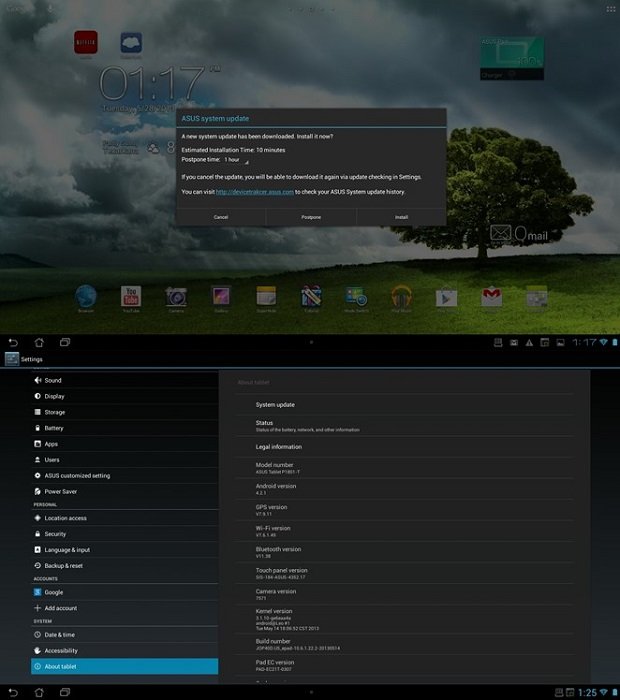Open the all-apps grid in the top corner
Viewport: 620px width, 700px height.
click(x=611, y=9)
